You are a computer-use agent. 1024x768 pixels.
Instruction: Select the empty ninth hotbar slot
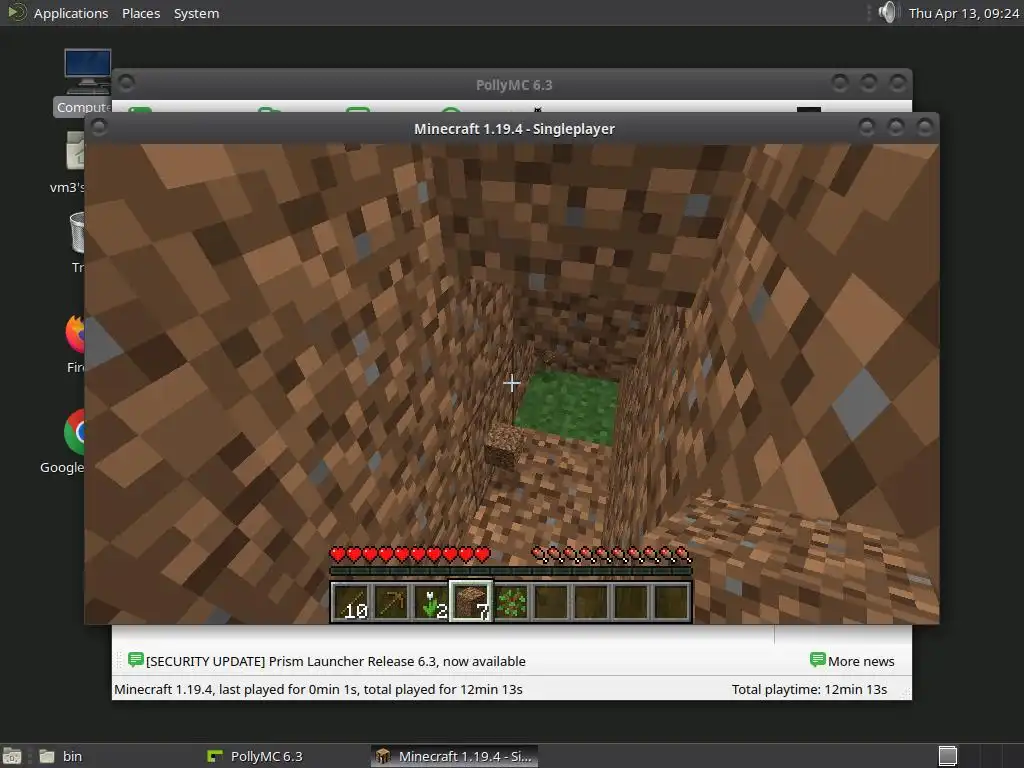click(x=671, y=601)
